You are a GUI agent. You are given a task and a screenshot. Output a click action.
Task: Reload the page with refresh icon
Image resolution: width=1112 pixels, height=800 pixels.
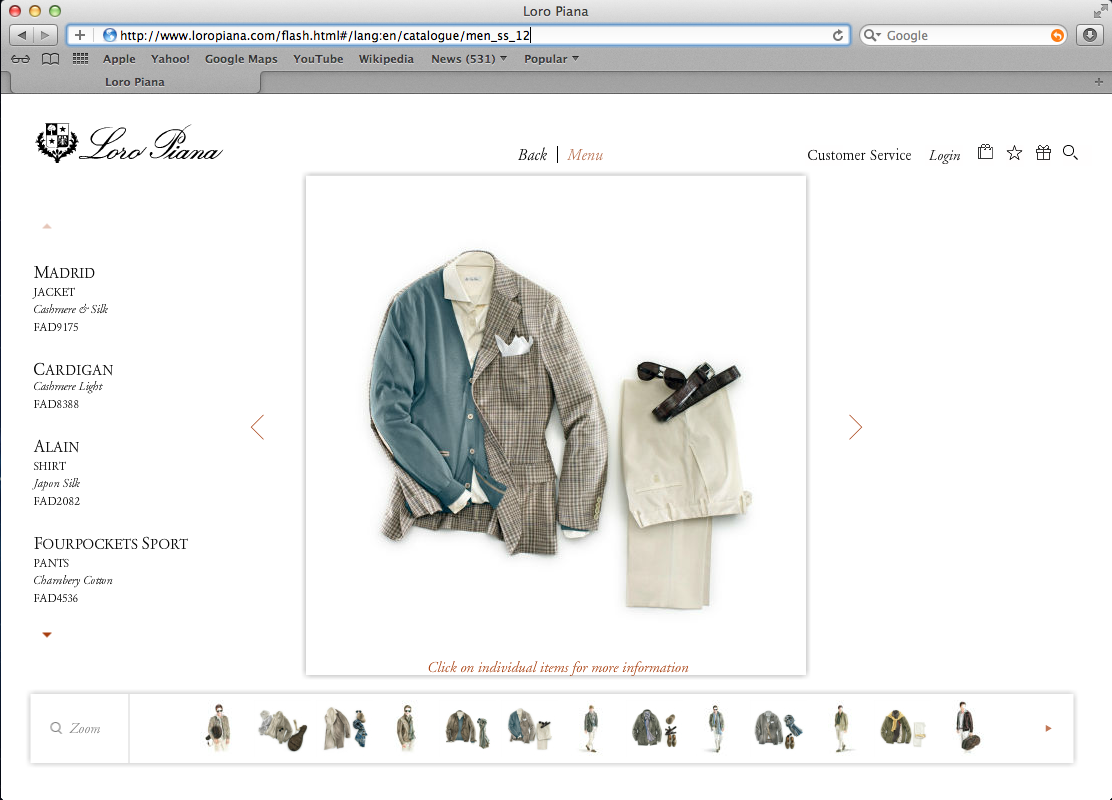pyautogui.click(x=838, y=35)
